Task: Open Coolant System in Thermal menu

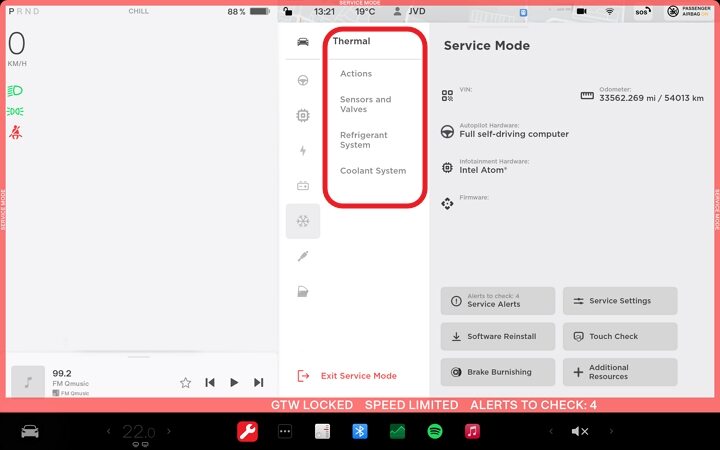Action: (373, 171)
